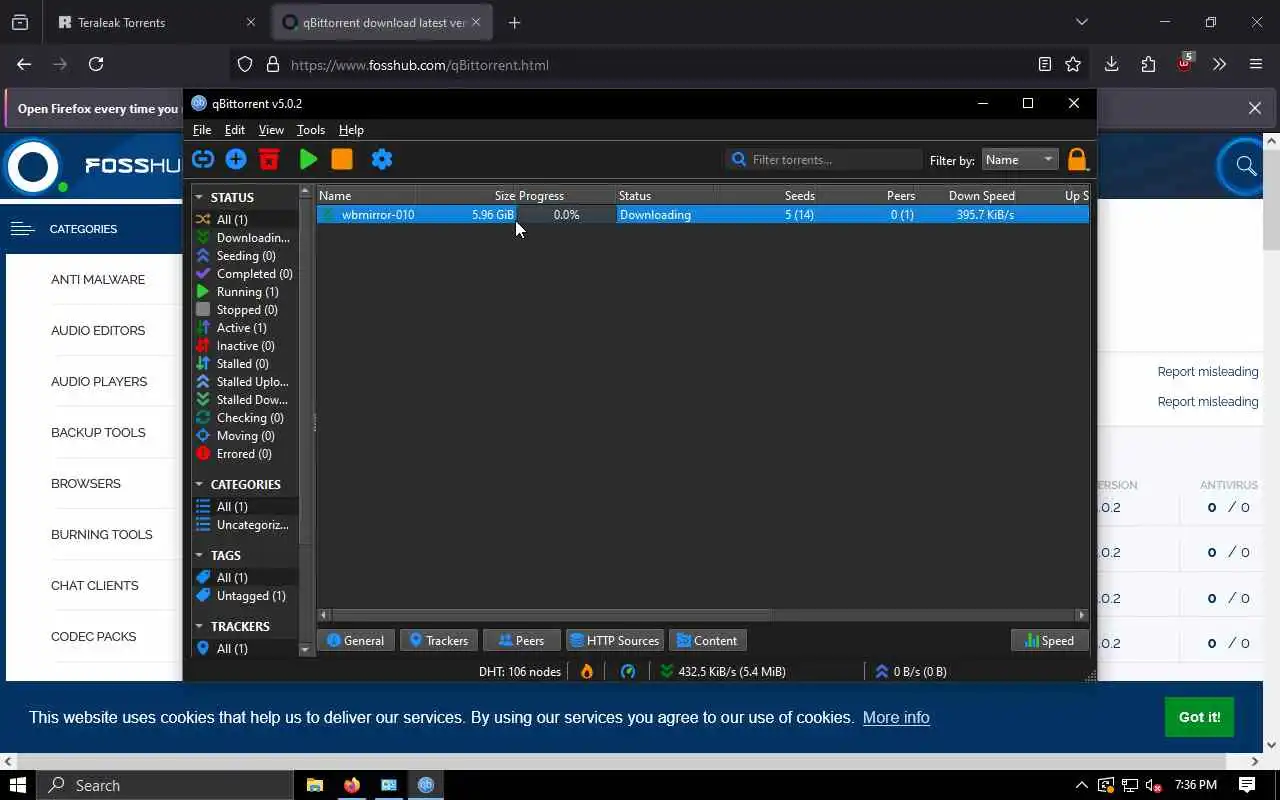Open Firefox downloads arrow icon
The width and height of the screenshot is (1280, 800).
[1111, 64]
